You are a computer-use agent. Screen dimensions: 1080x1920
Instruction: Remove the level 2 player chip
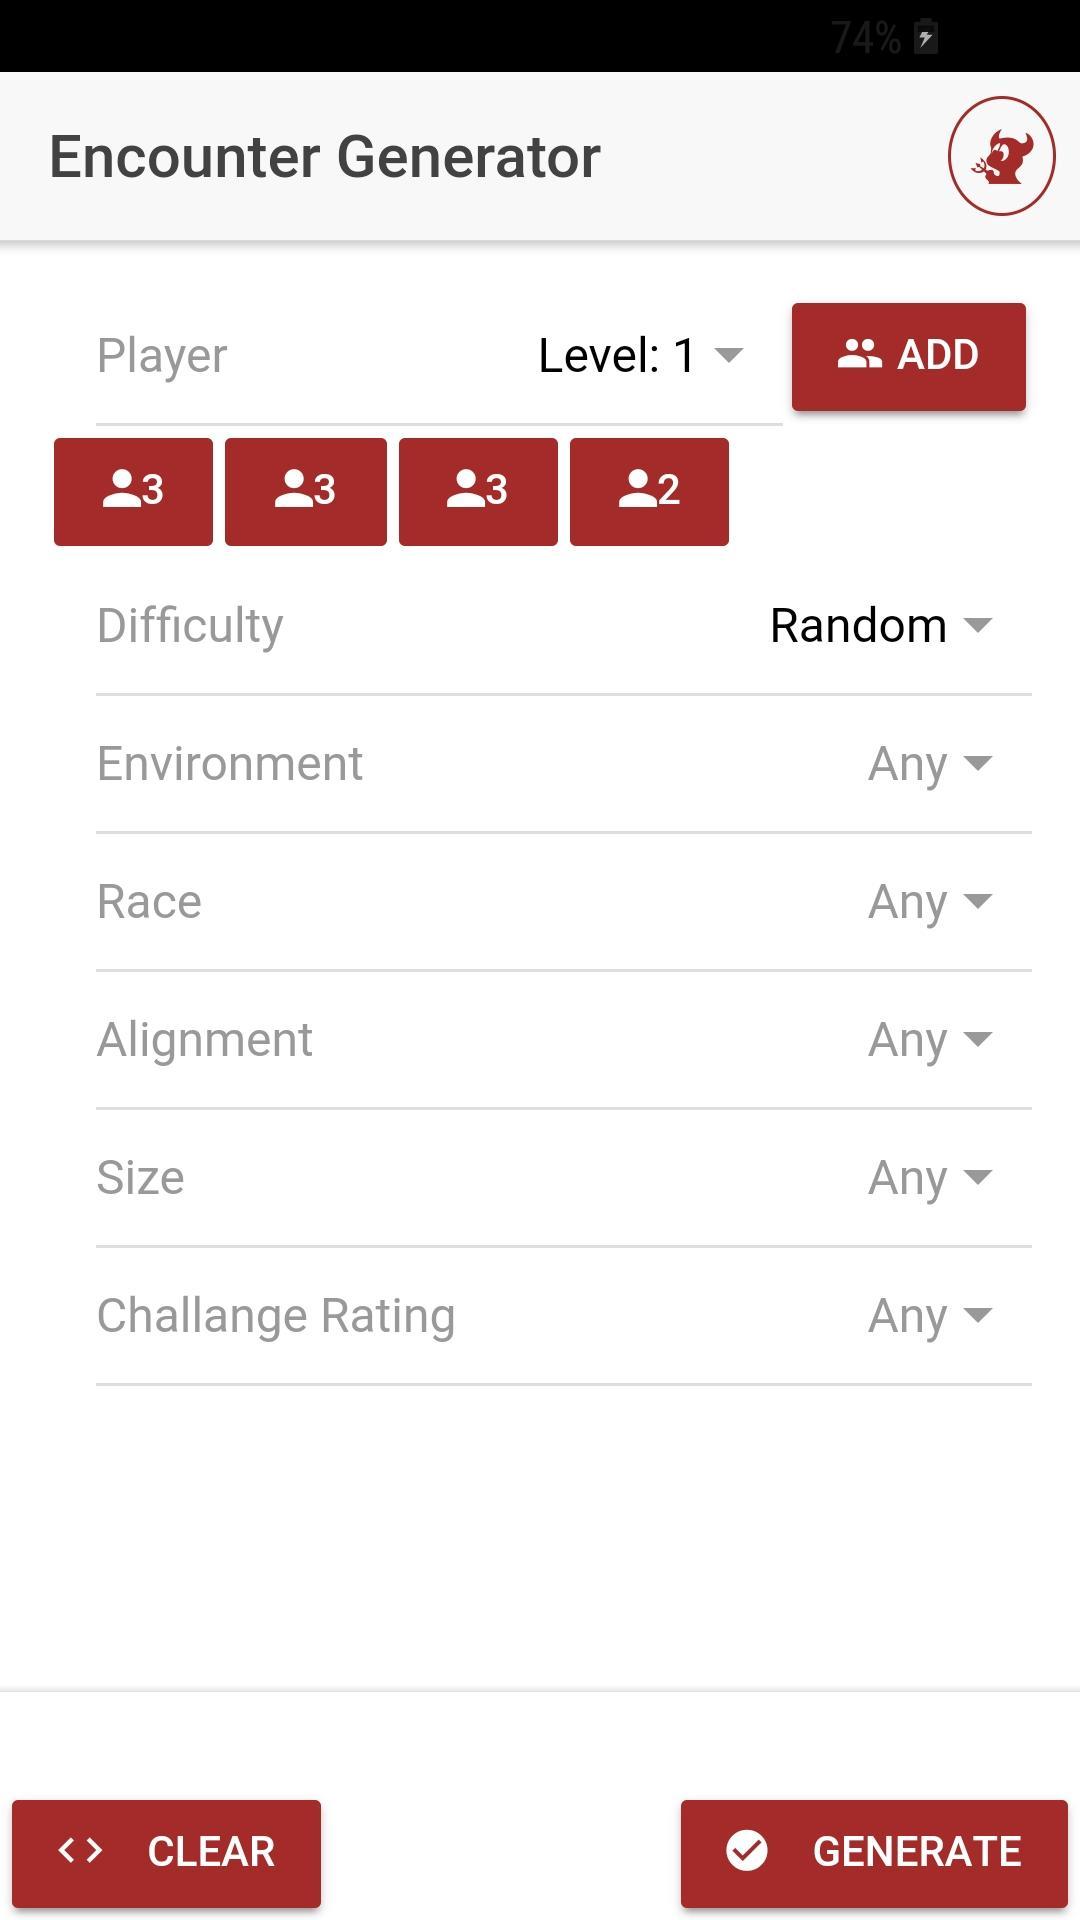[649, 491]
